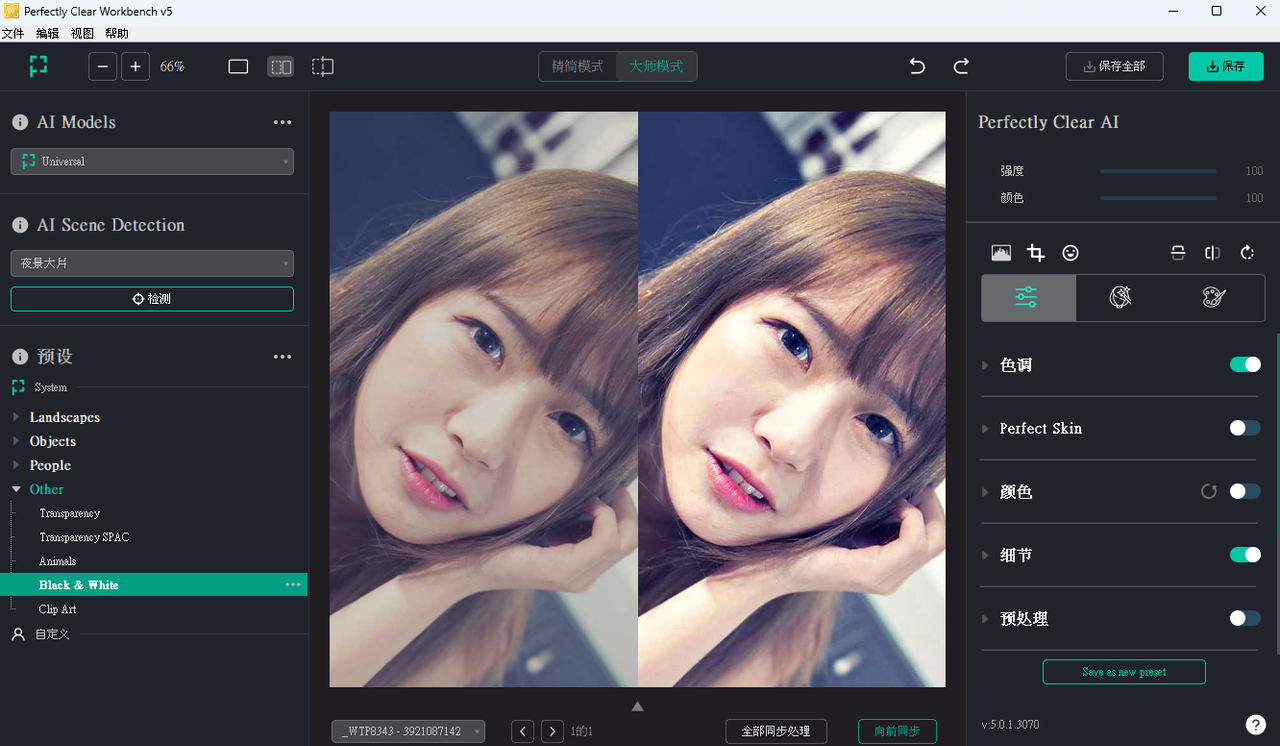Click the redo arrow icon
The width and height of the screenshot is (1280, 746).
click(961, 67)
